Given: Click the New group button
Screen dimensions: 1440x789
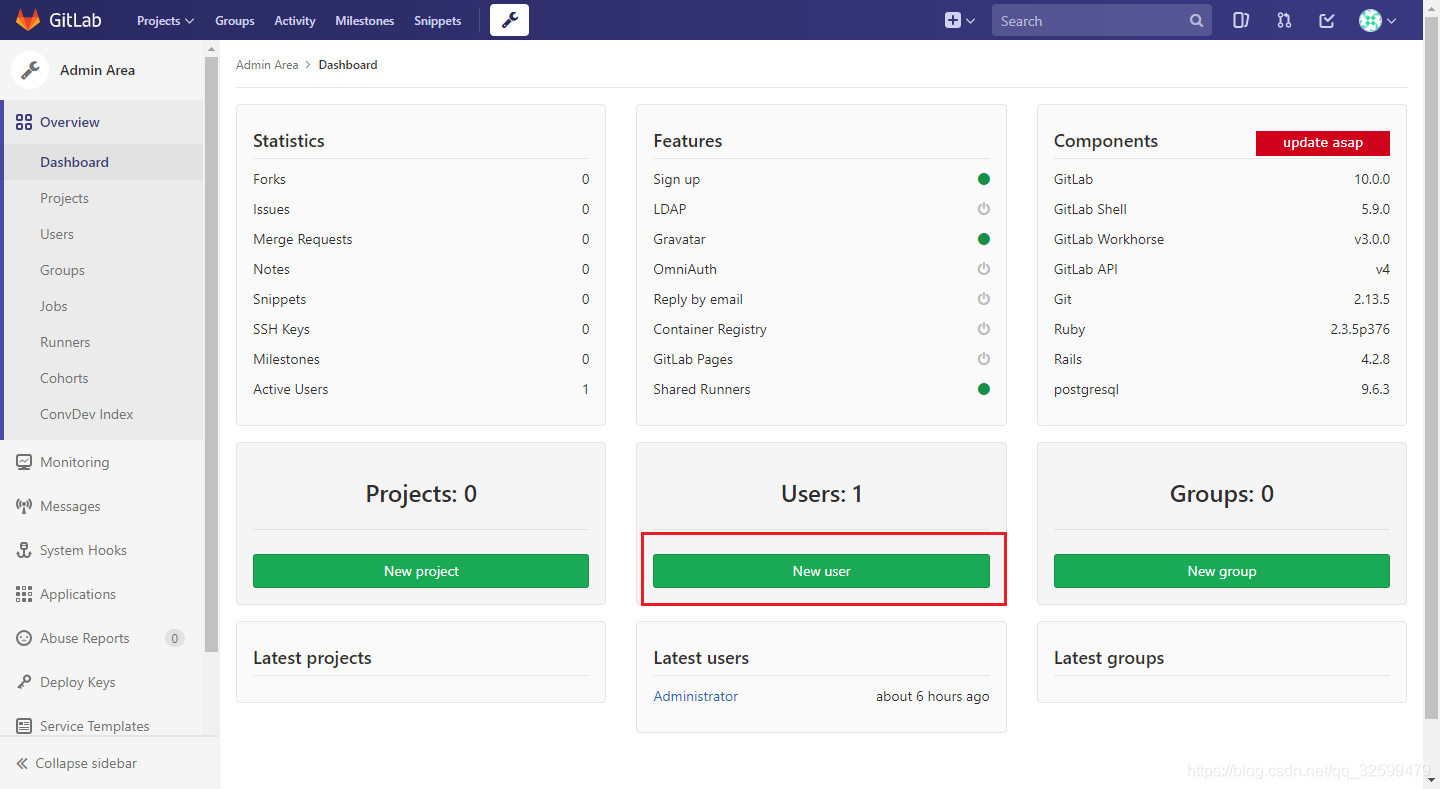Looking at the screenshot, I should pos(1222,571).
